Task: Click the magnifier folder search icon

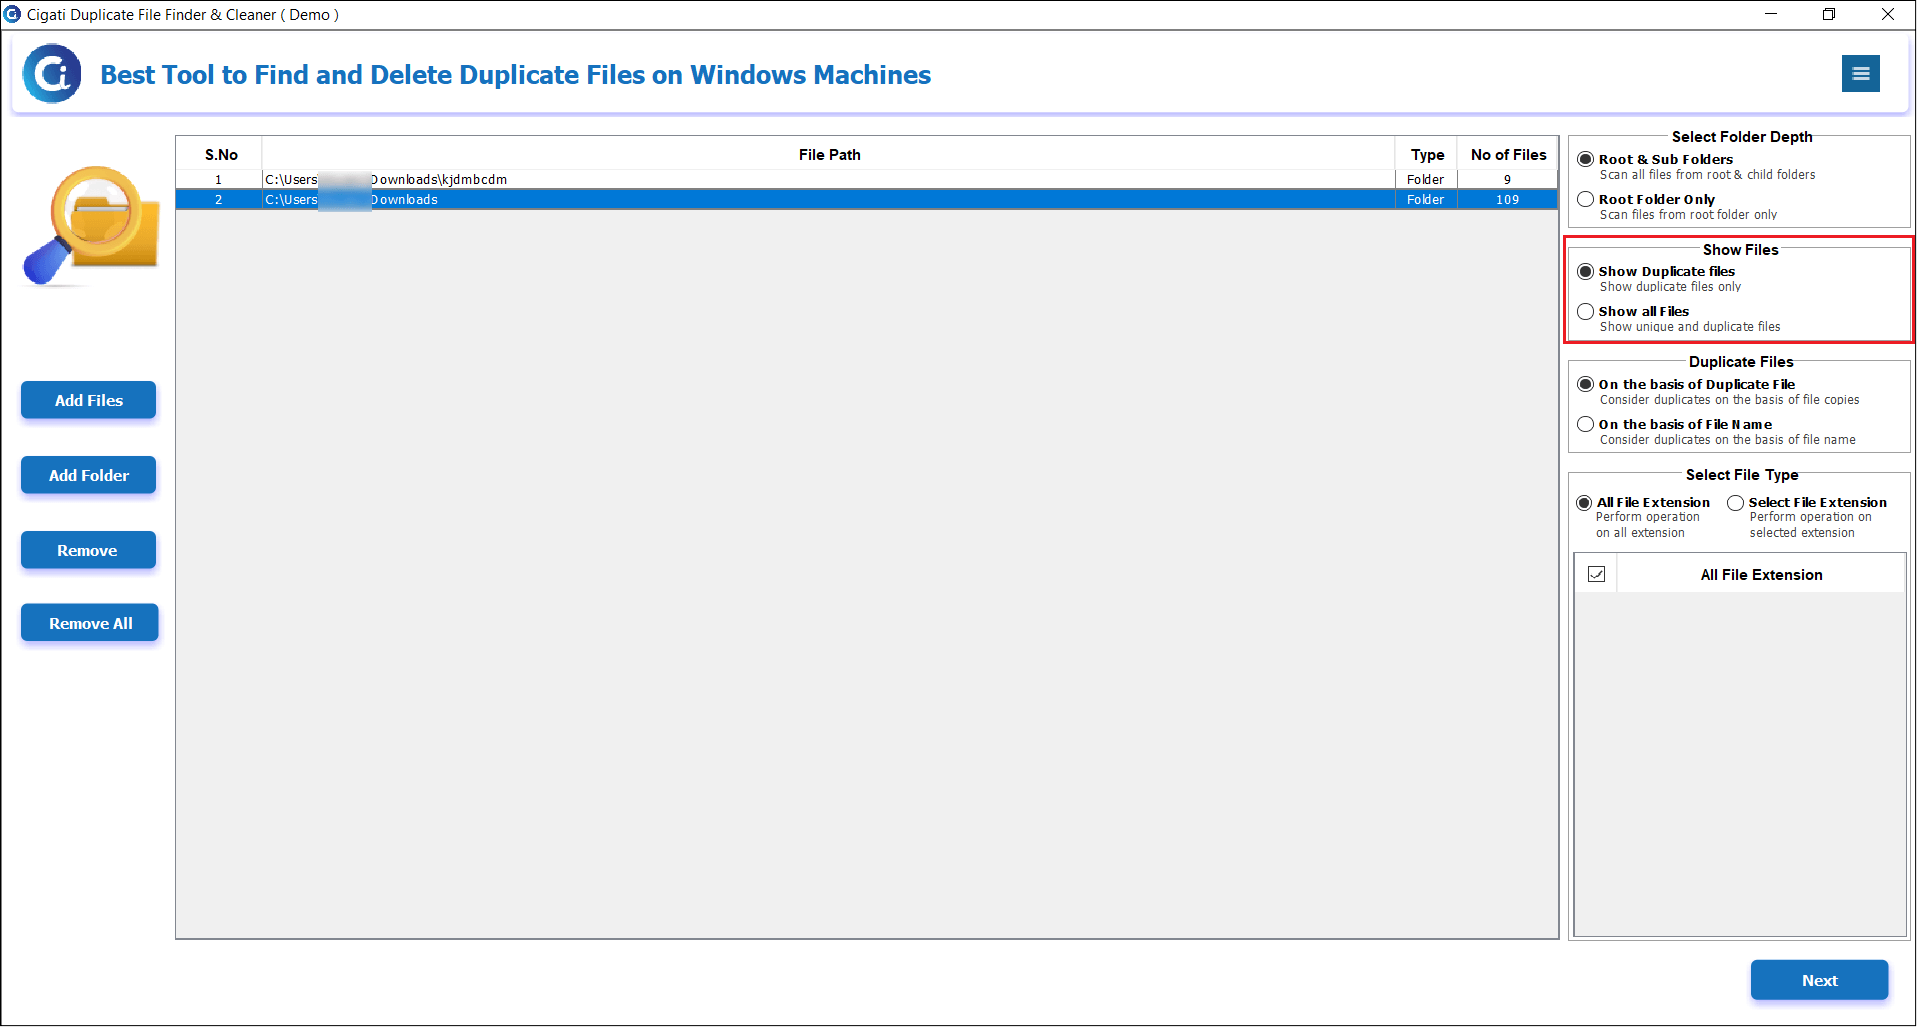Action: [91, 226]
